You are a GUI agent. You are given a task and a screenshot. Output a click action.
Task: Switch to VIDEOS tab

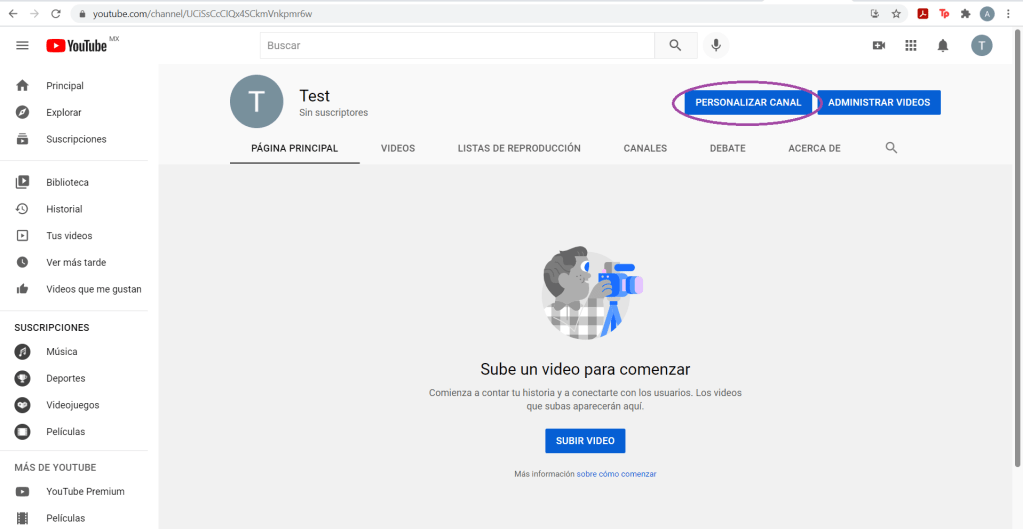click(398, 148)
